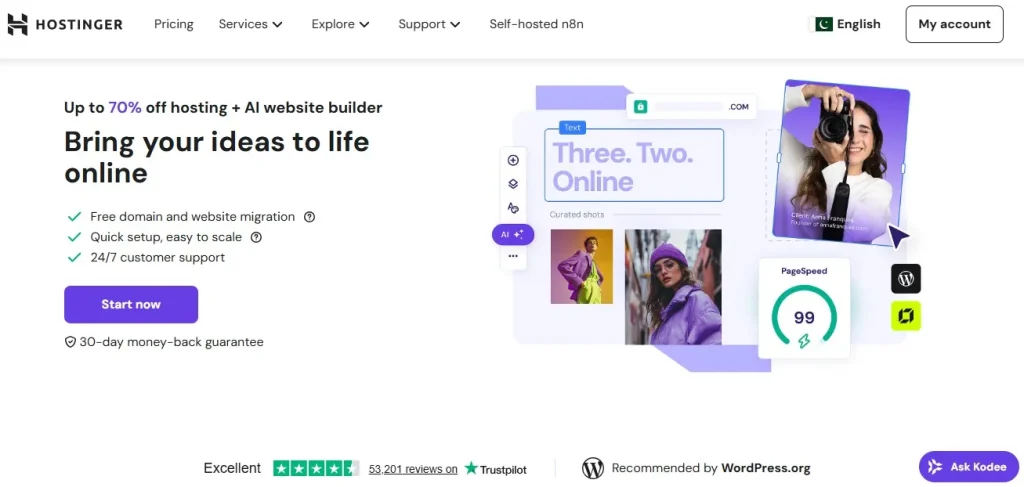This screenshot has height=487, width=1024.
Task: Click the Hostinger logo icon
Action: pyautogui.click(x=17, y=24)
